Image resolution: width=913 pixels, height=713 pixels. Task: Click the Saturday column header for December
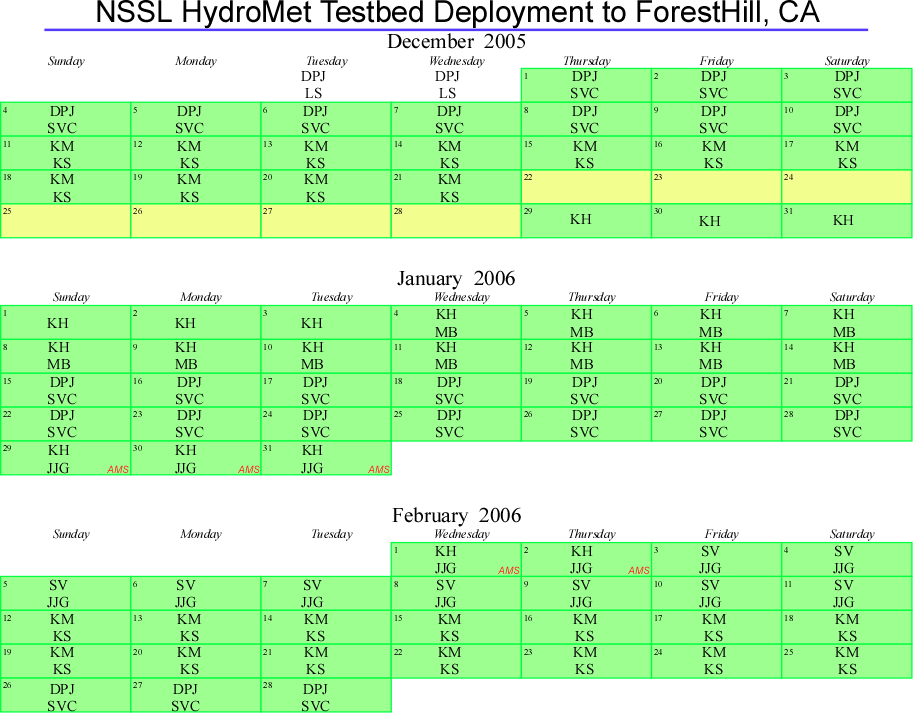(846, 61)
